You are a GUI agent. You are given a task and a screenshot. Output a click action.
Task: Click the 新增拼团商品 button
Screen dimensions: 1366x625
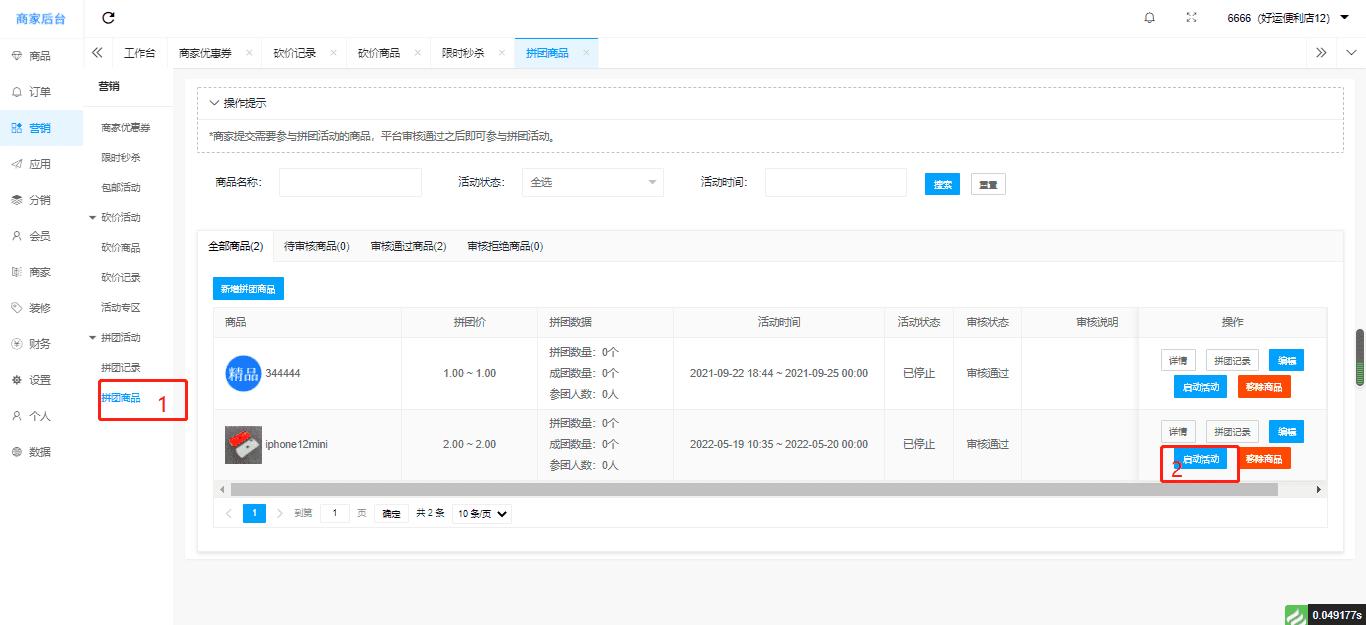coord(248,289)
